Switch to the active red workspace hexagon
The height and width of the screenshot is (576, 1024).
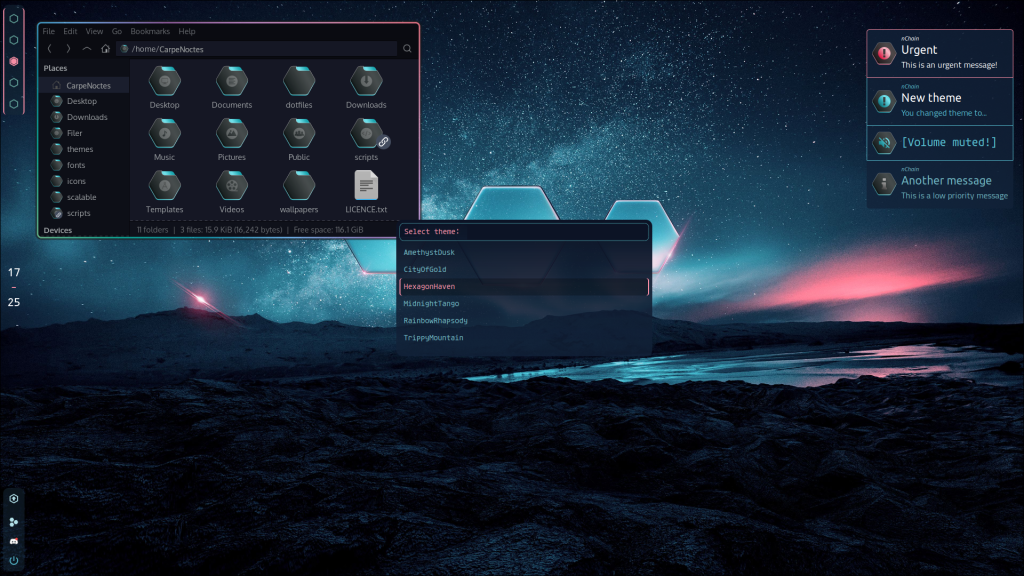tap(14, 61)
